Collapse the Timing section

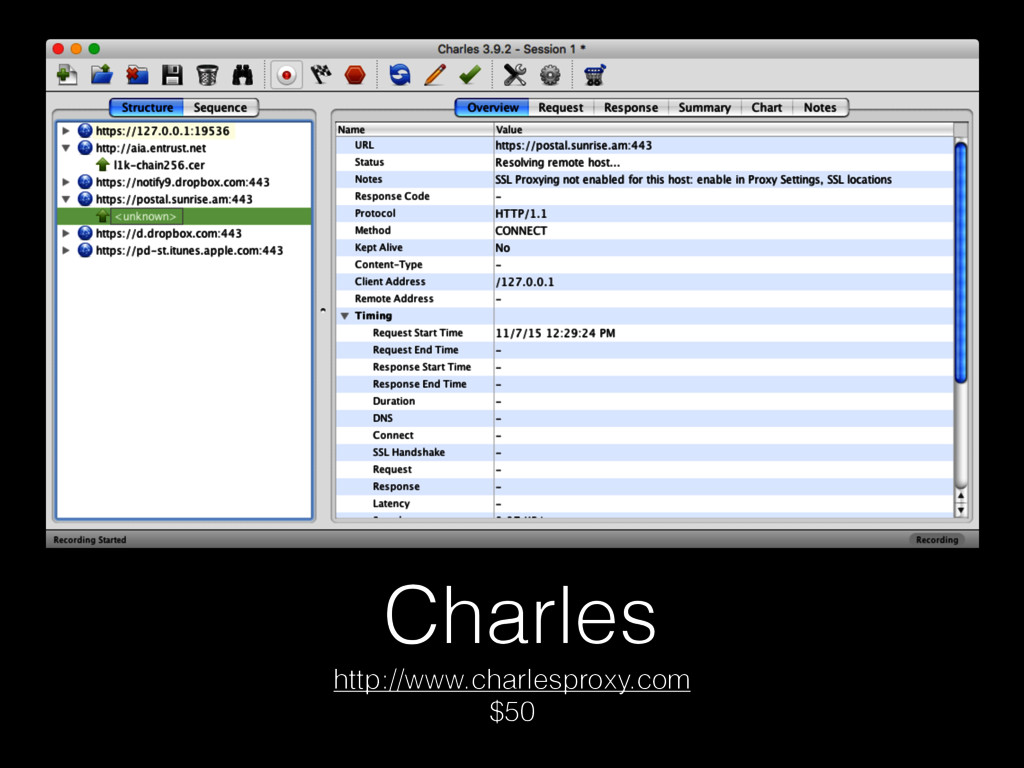[345, 316]
